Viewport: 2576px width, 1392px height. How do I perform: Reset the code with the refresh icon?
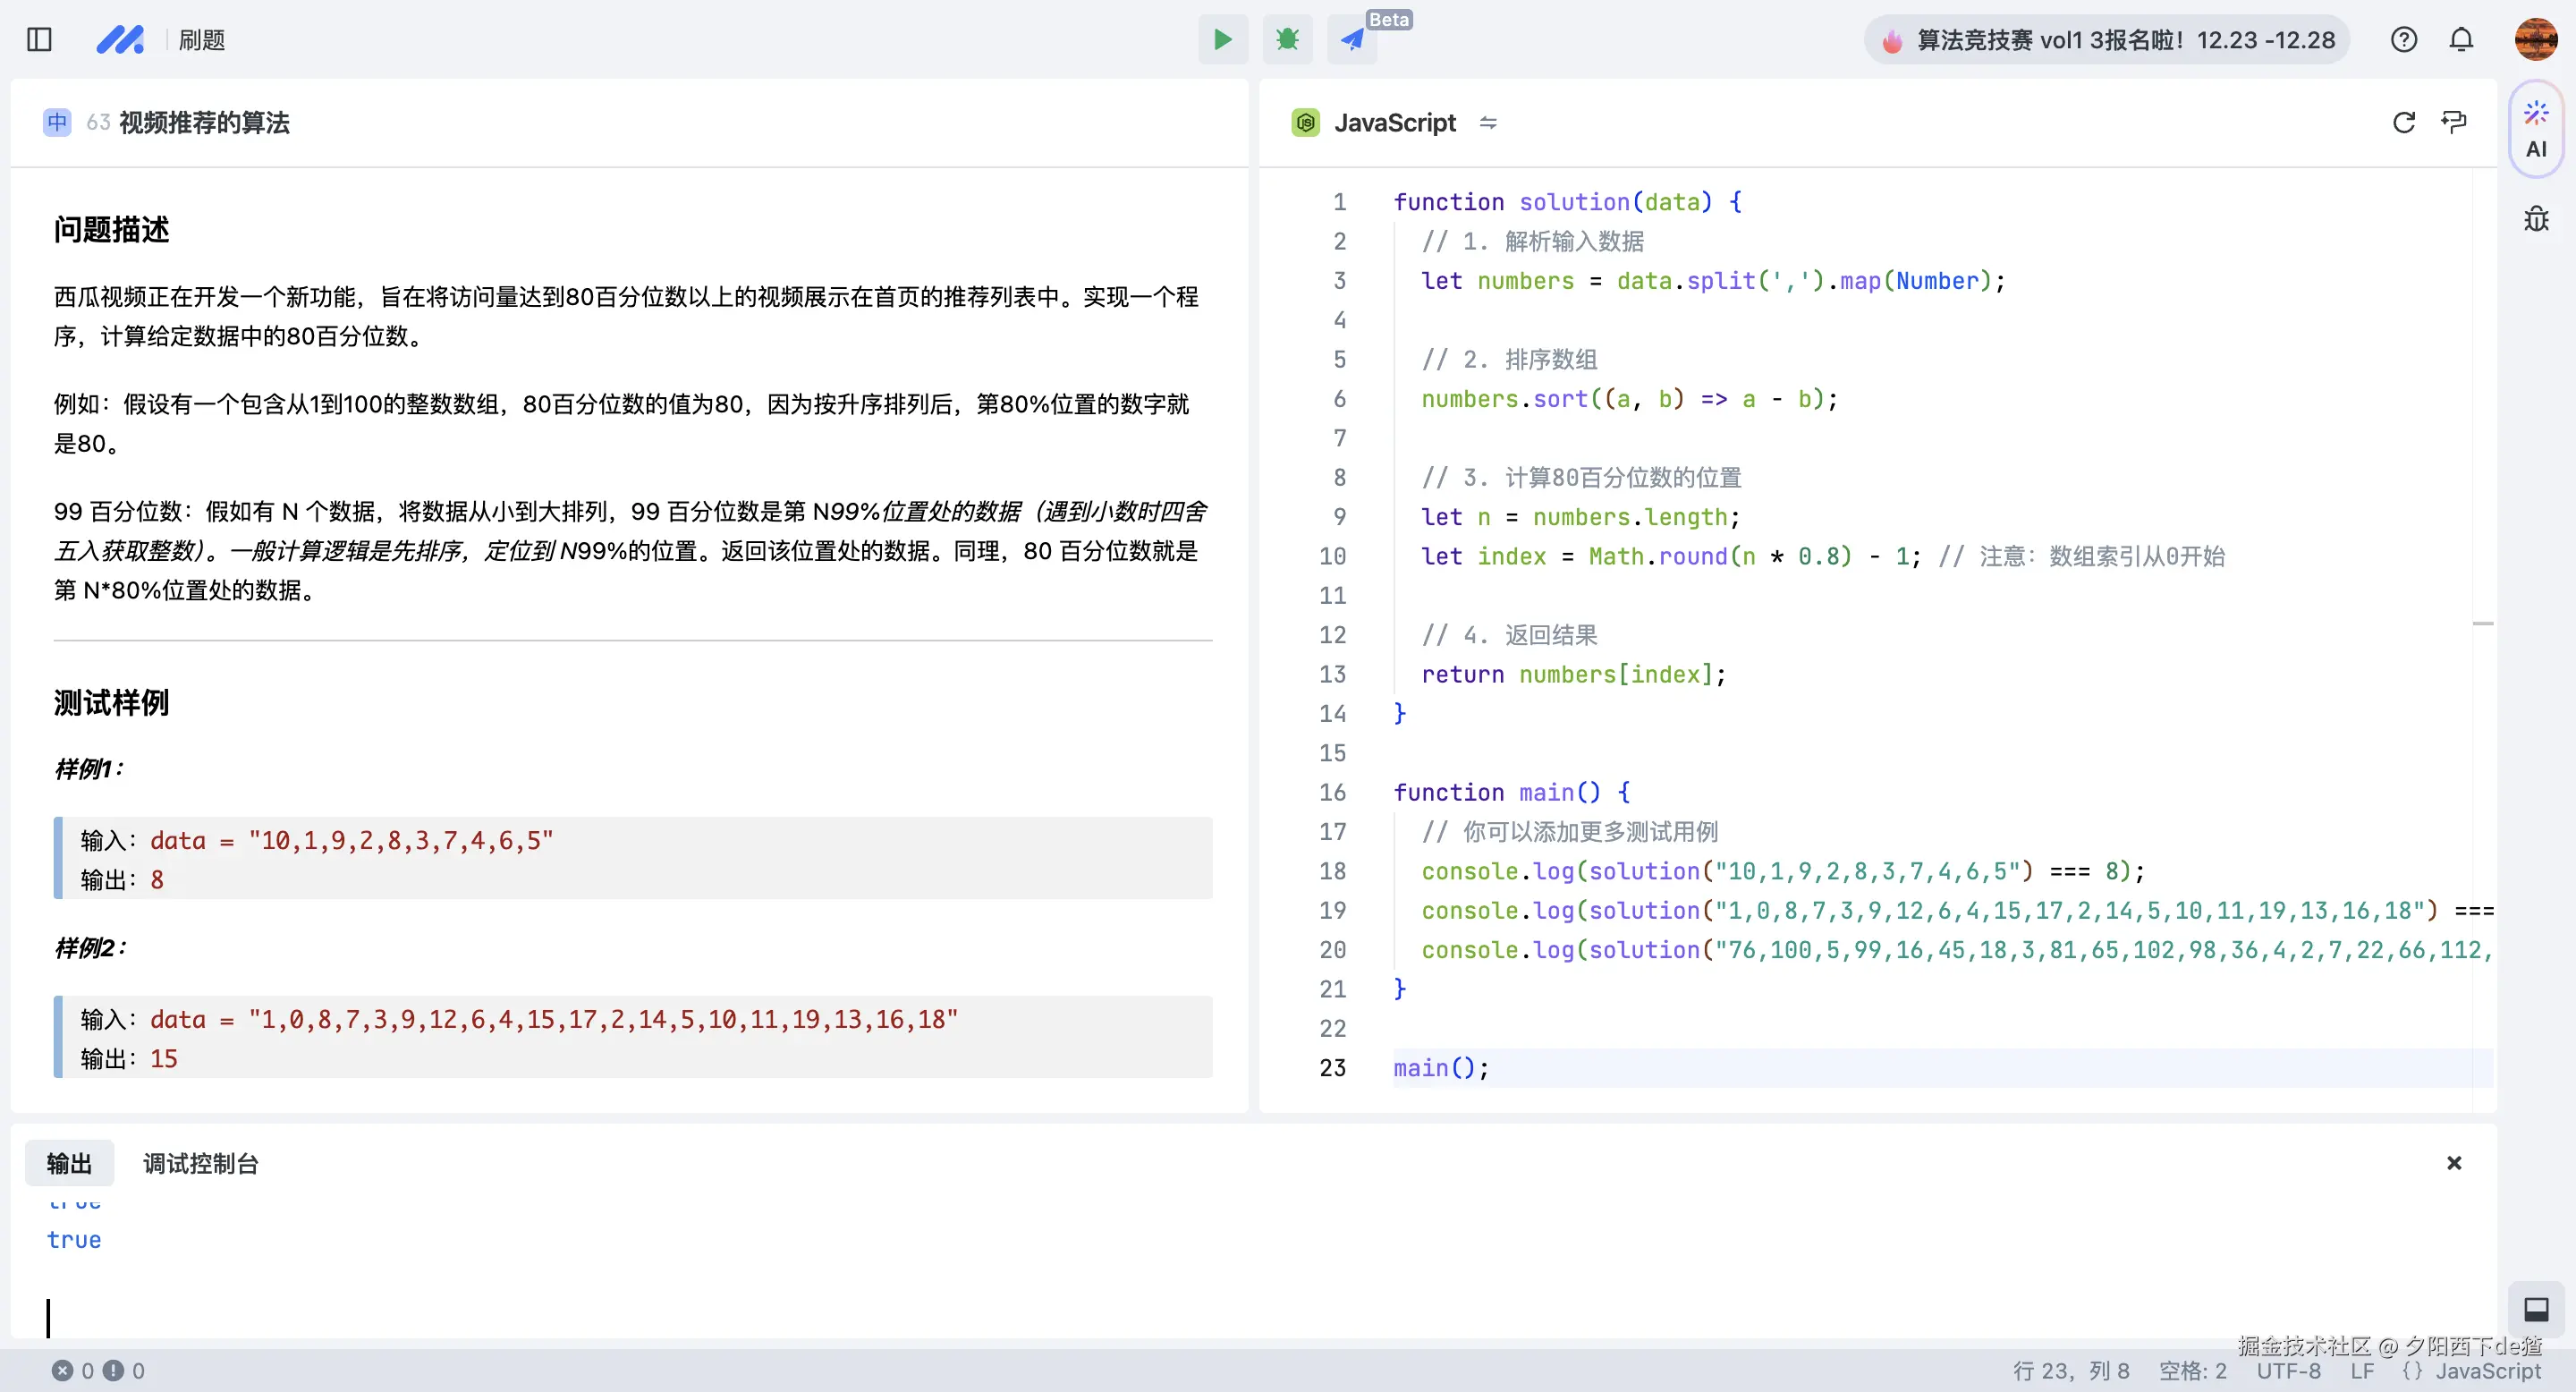click(2403, 122)
